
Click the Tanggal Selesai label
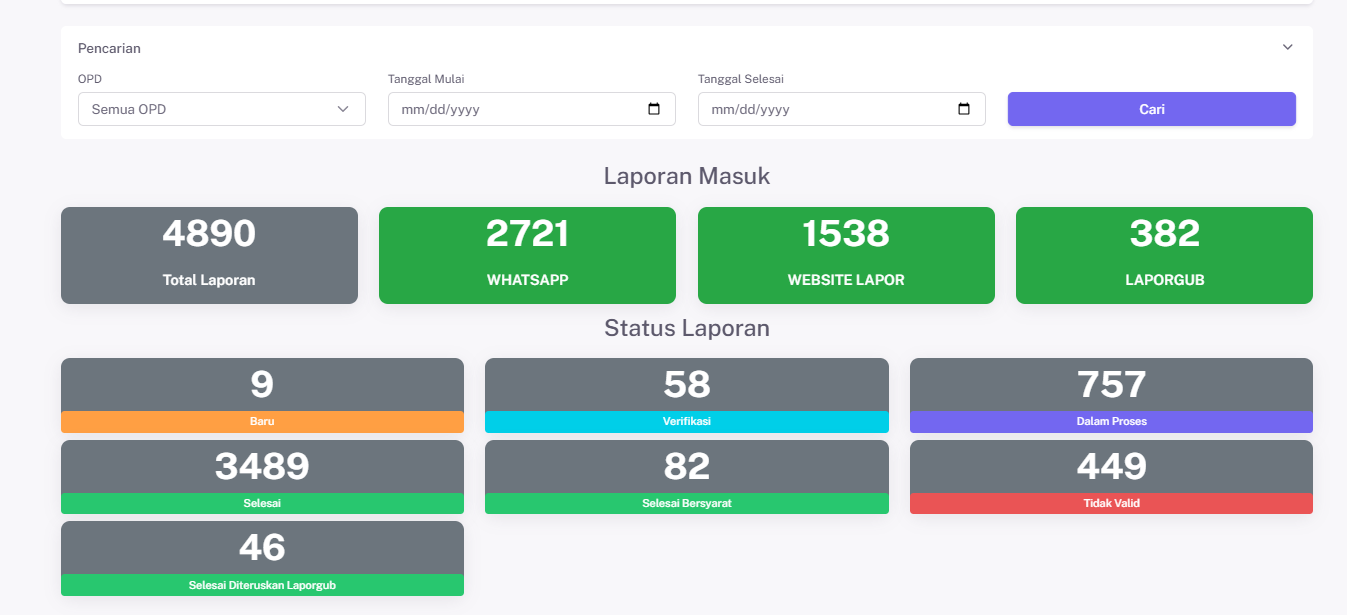(x=739, y=79)
